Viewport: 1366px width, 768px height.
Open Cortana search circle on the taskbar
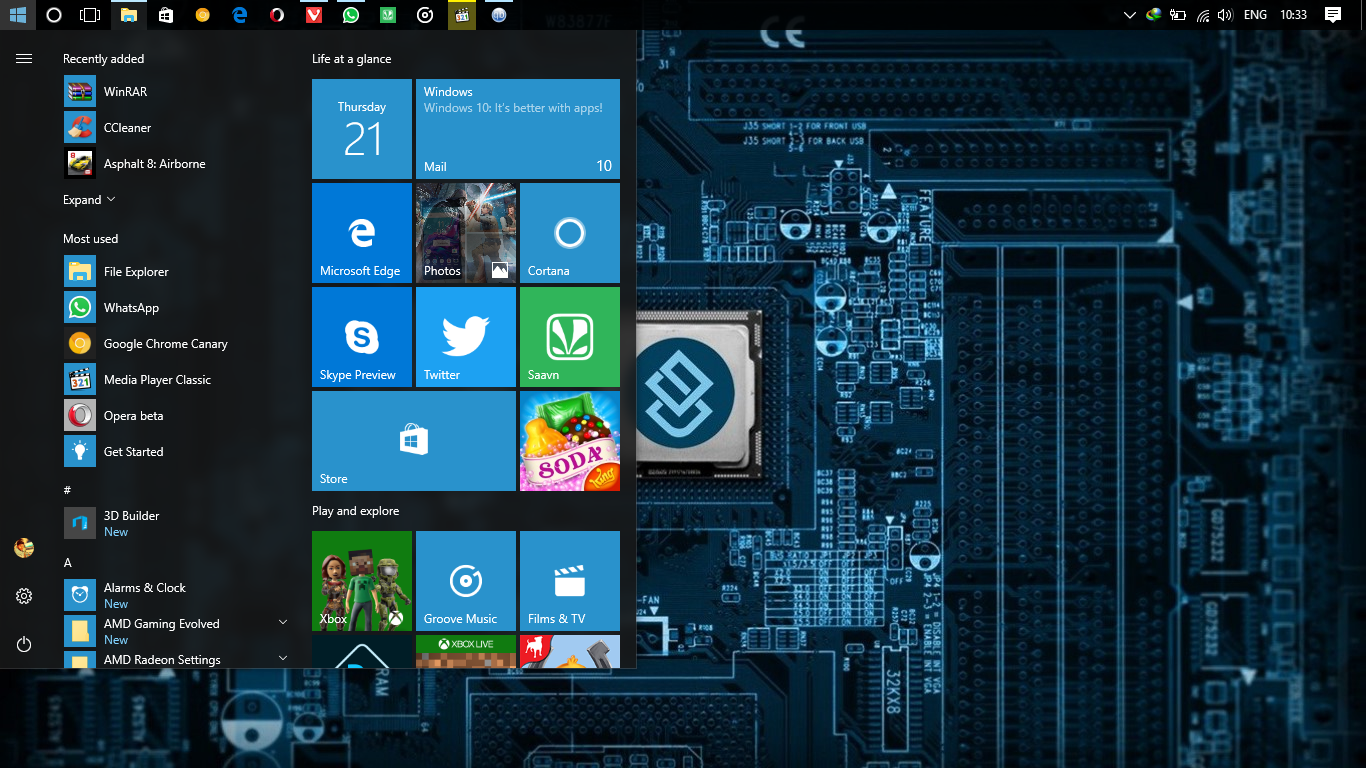point(54,15)
